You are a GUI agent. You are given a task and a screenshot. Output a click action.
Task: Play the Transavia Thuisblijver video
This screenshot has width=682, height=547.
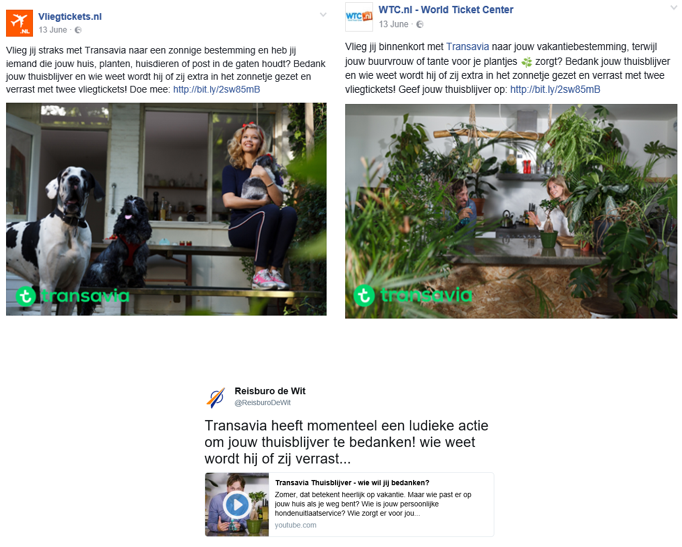click(237, 505)
